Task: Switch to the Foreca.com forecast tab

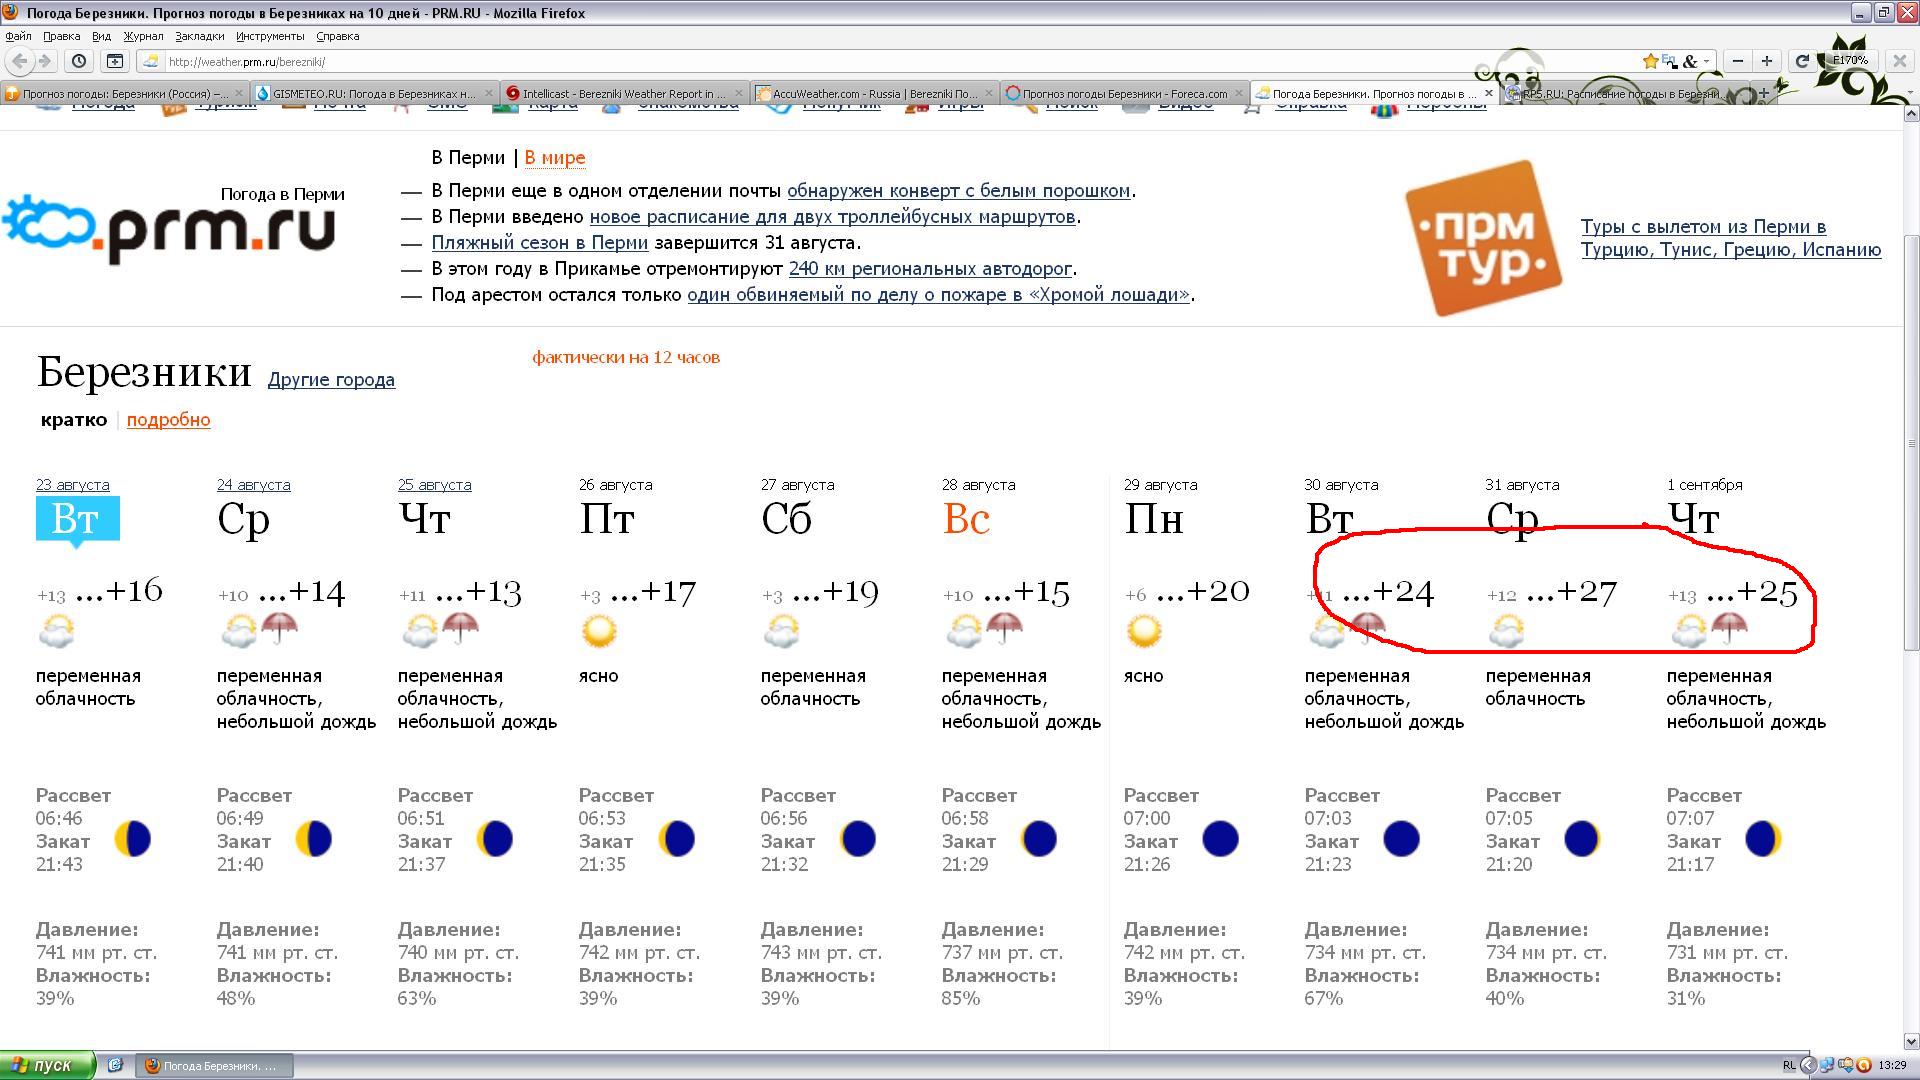Action: 1120,93
